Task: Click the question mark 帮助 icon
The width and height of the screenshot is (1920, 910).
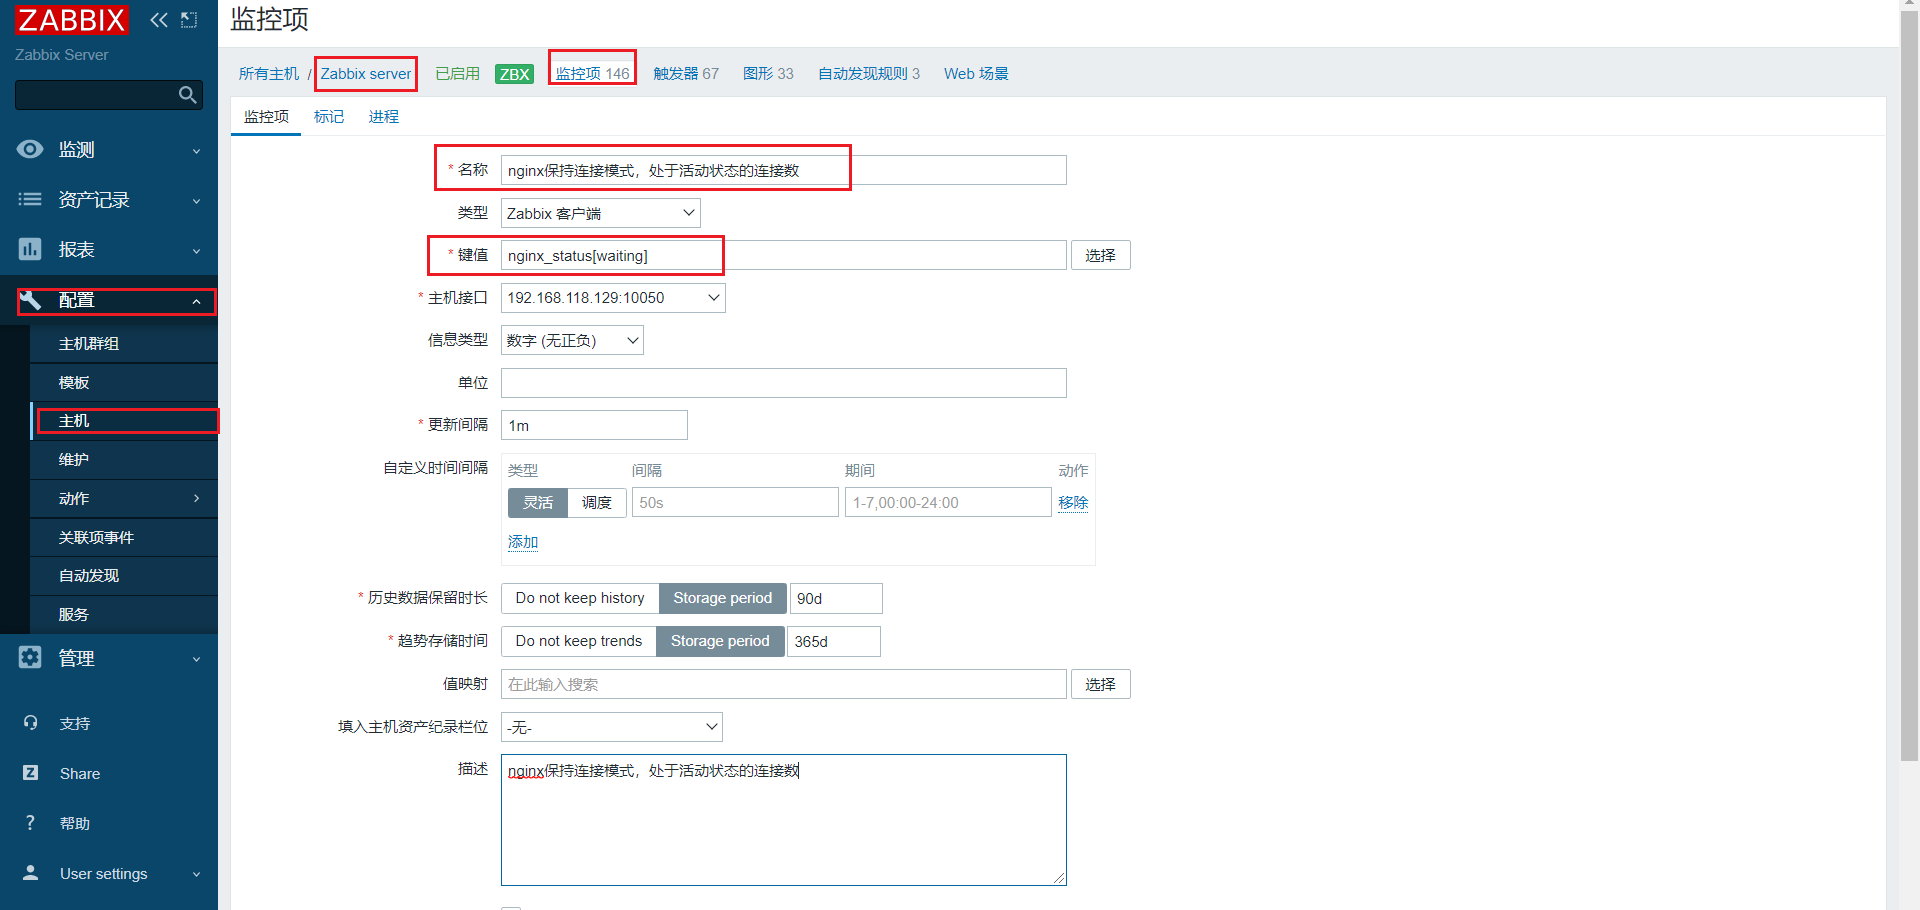Action: [31, 823]
